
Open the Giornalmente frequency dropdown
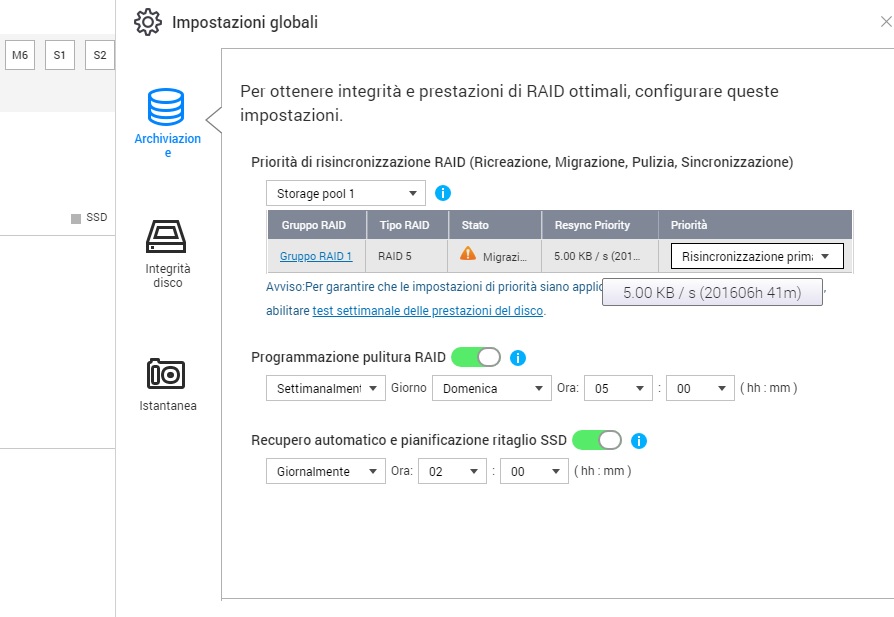pos(325,471)
